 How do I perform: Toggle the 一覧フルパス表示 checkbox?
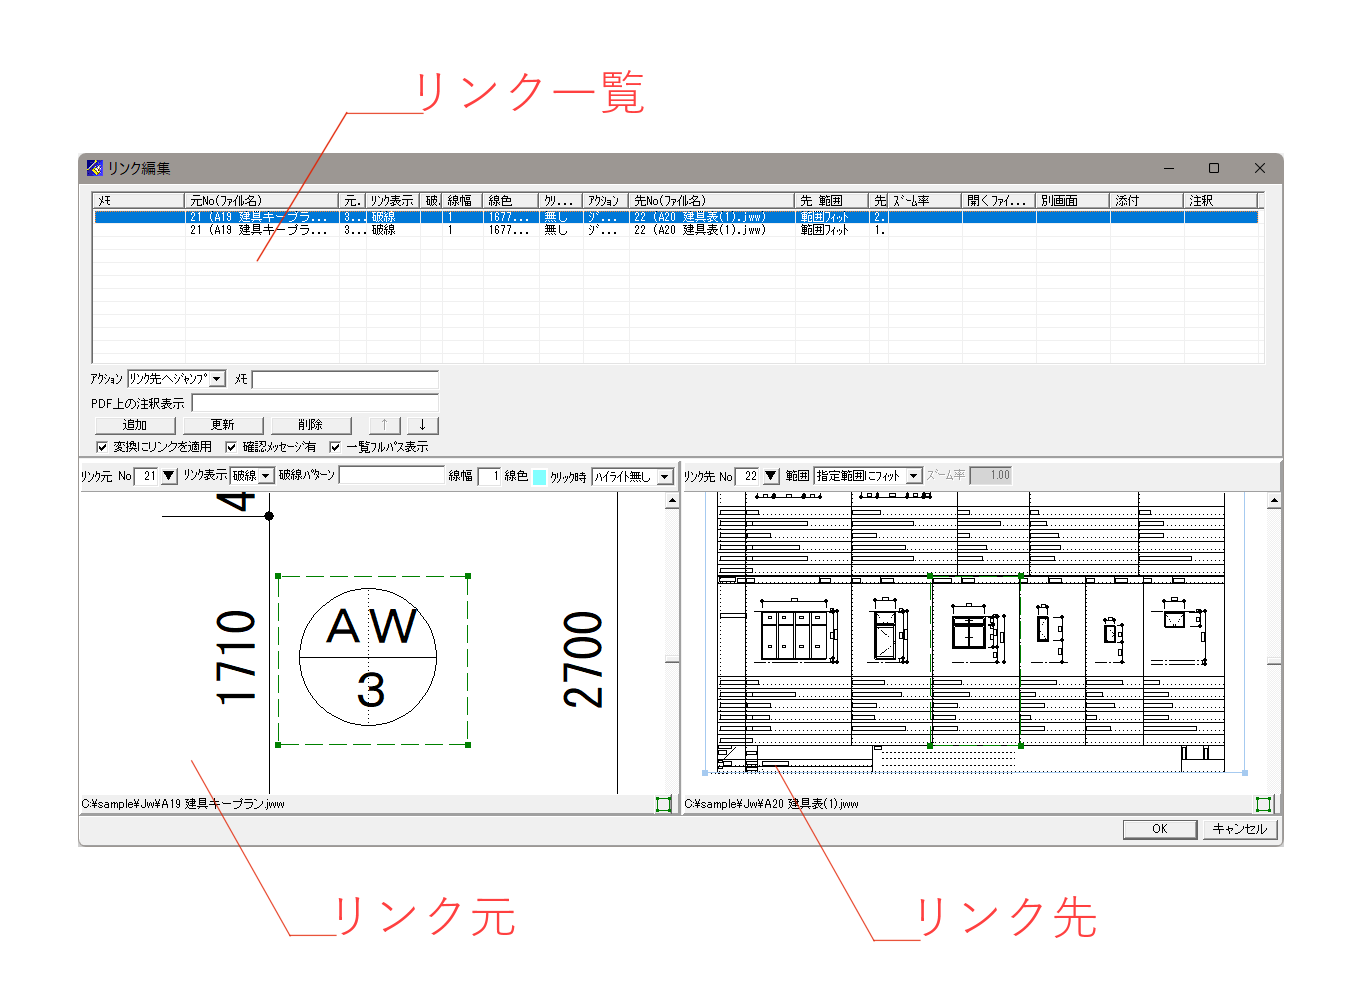point(335,446)
